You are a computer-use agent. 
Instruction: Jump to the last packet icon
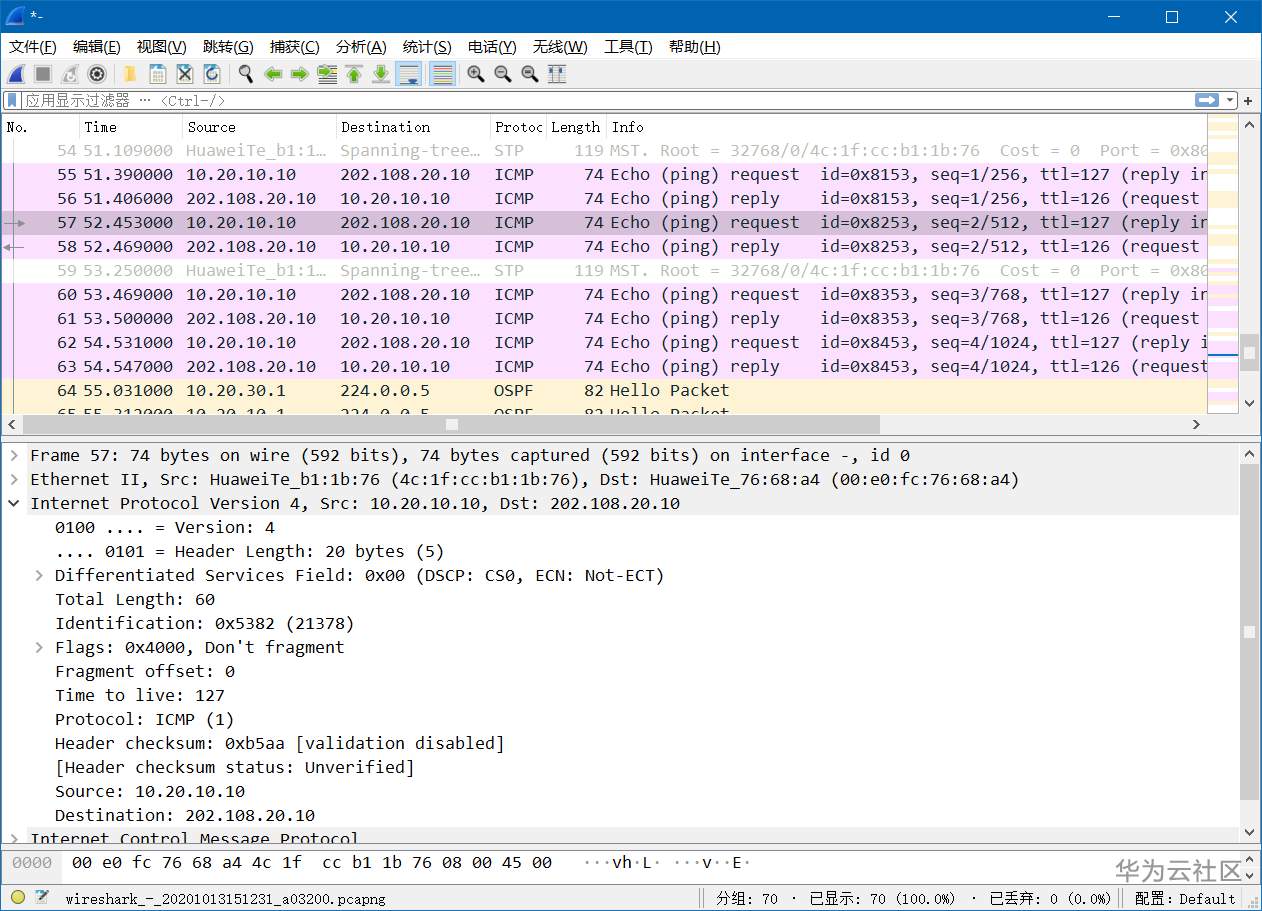click(381, 74)
